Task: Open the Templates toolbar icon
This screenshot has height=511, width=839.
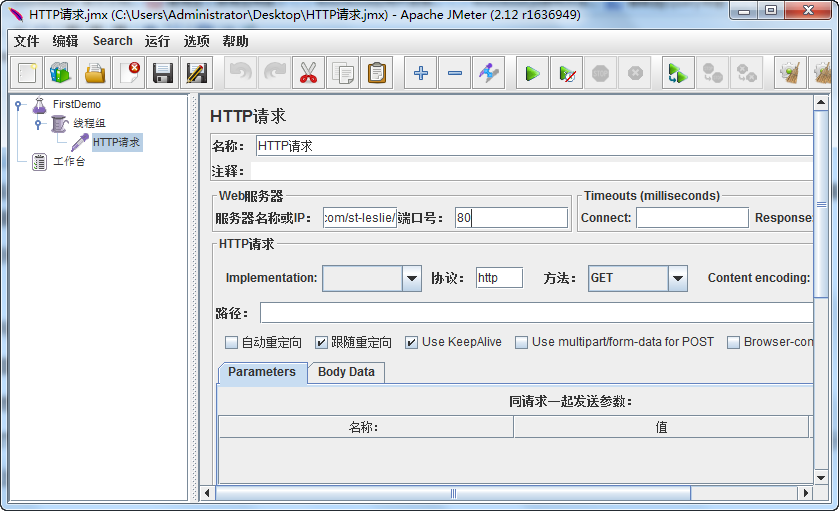Action: [60, 73]
